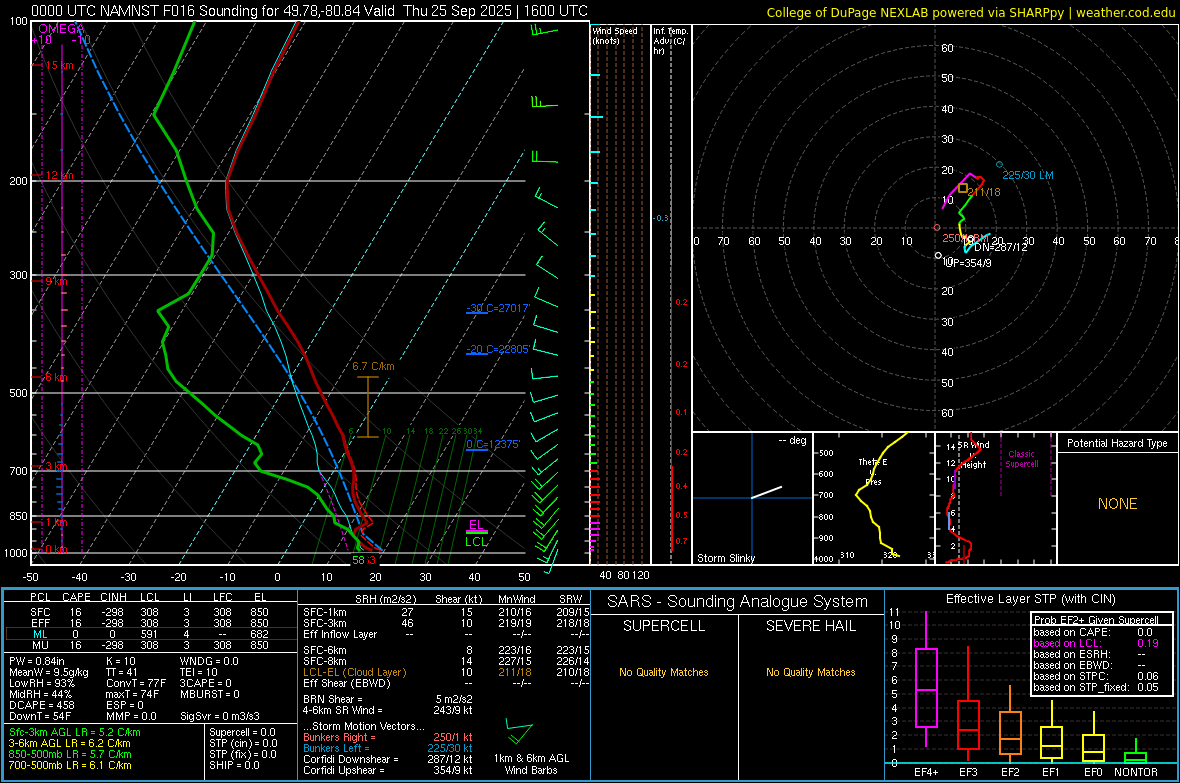This screenshot has width=1180, height=783.
Task: Click the green NONTOR box plot
Action: click(x=1136, y=753)
